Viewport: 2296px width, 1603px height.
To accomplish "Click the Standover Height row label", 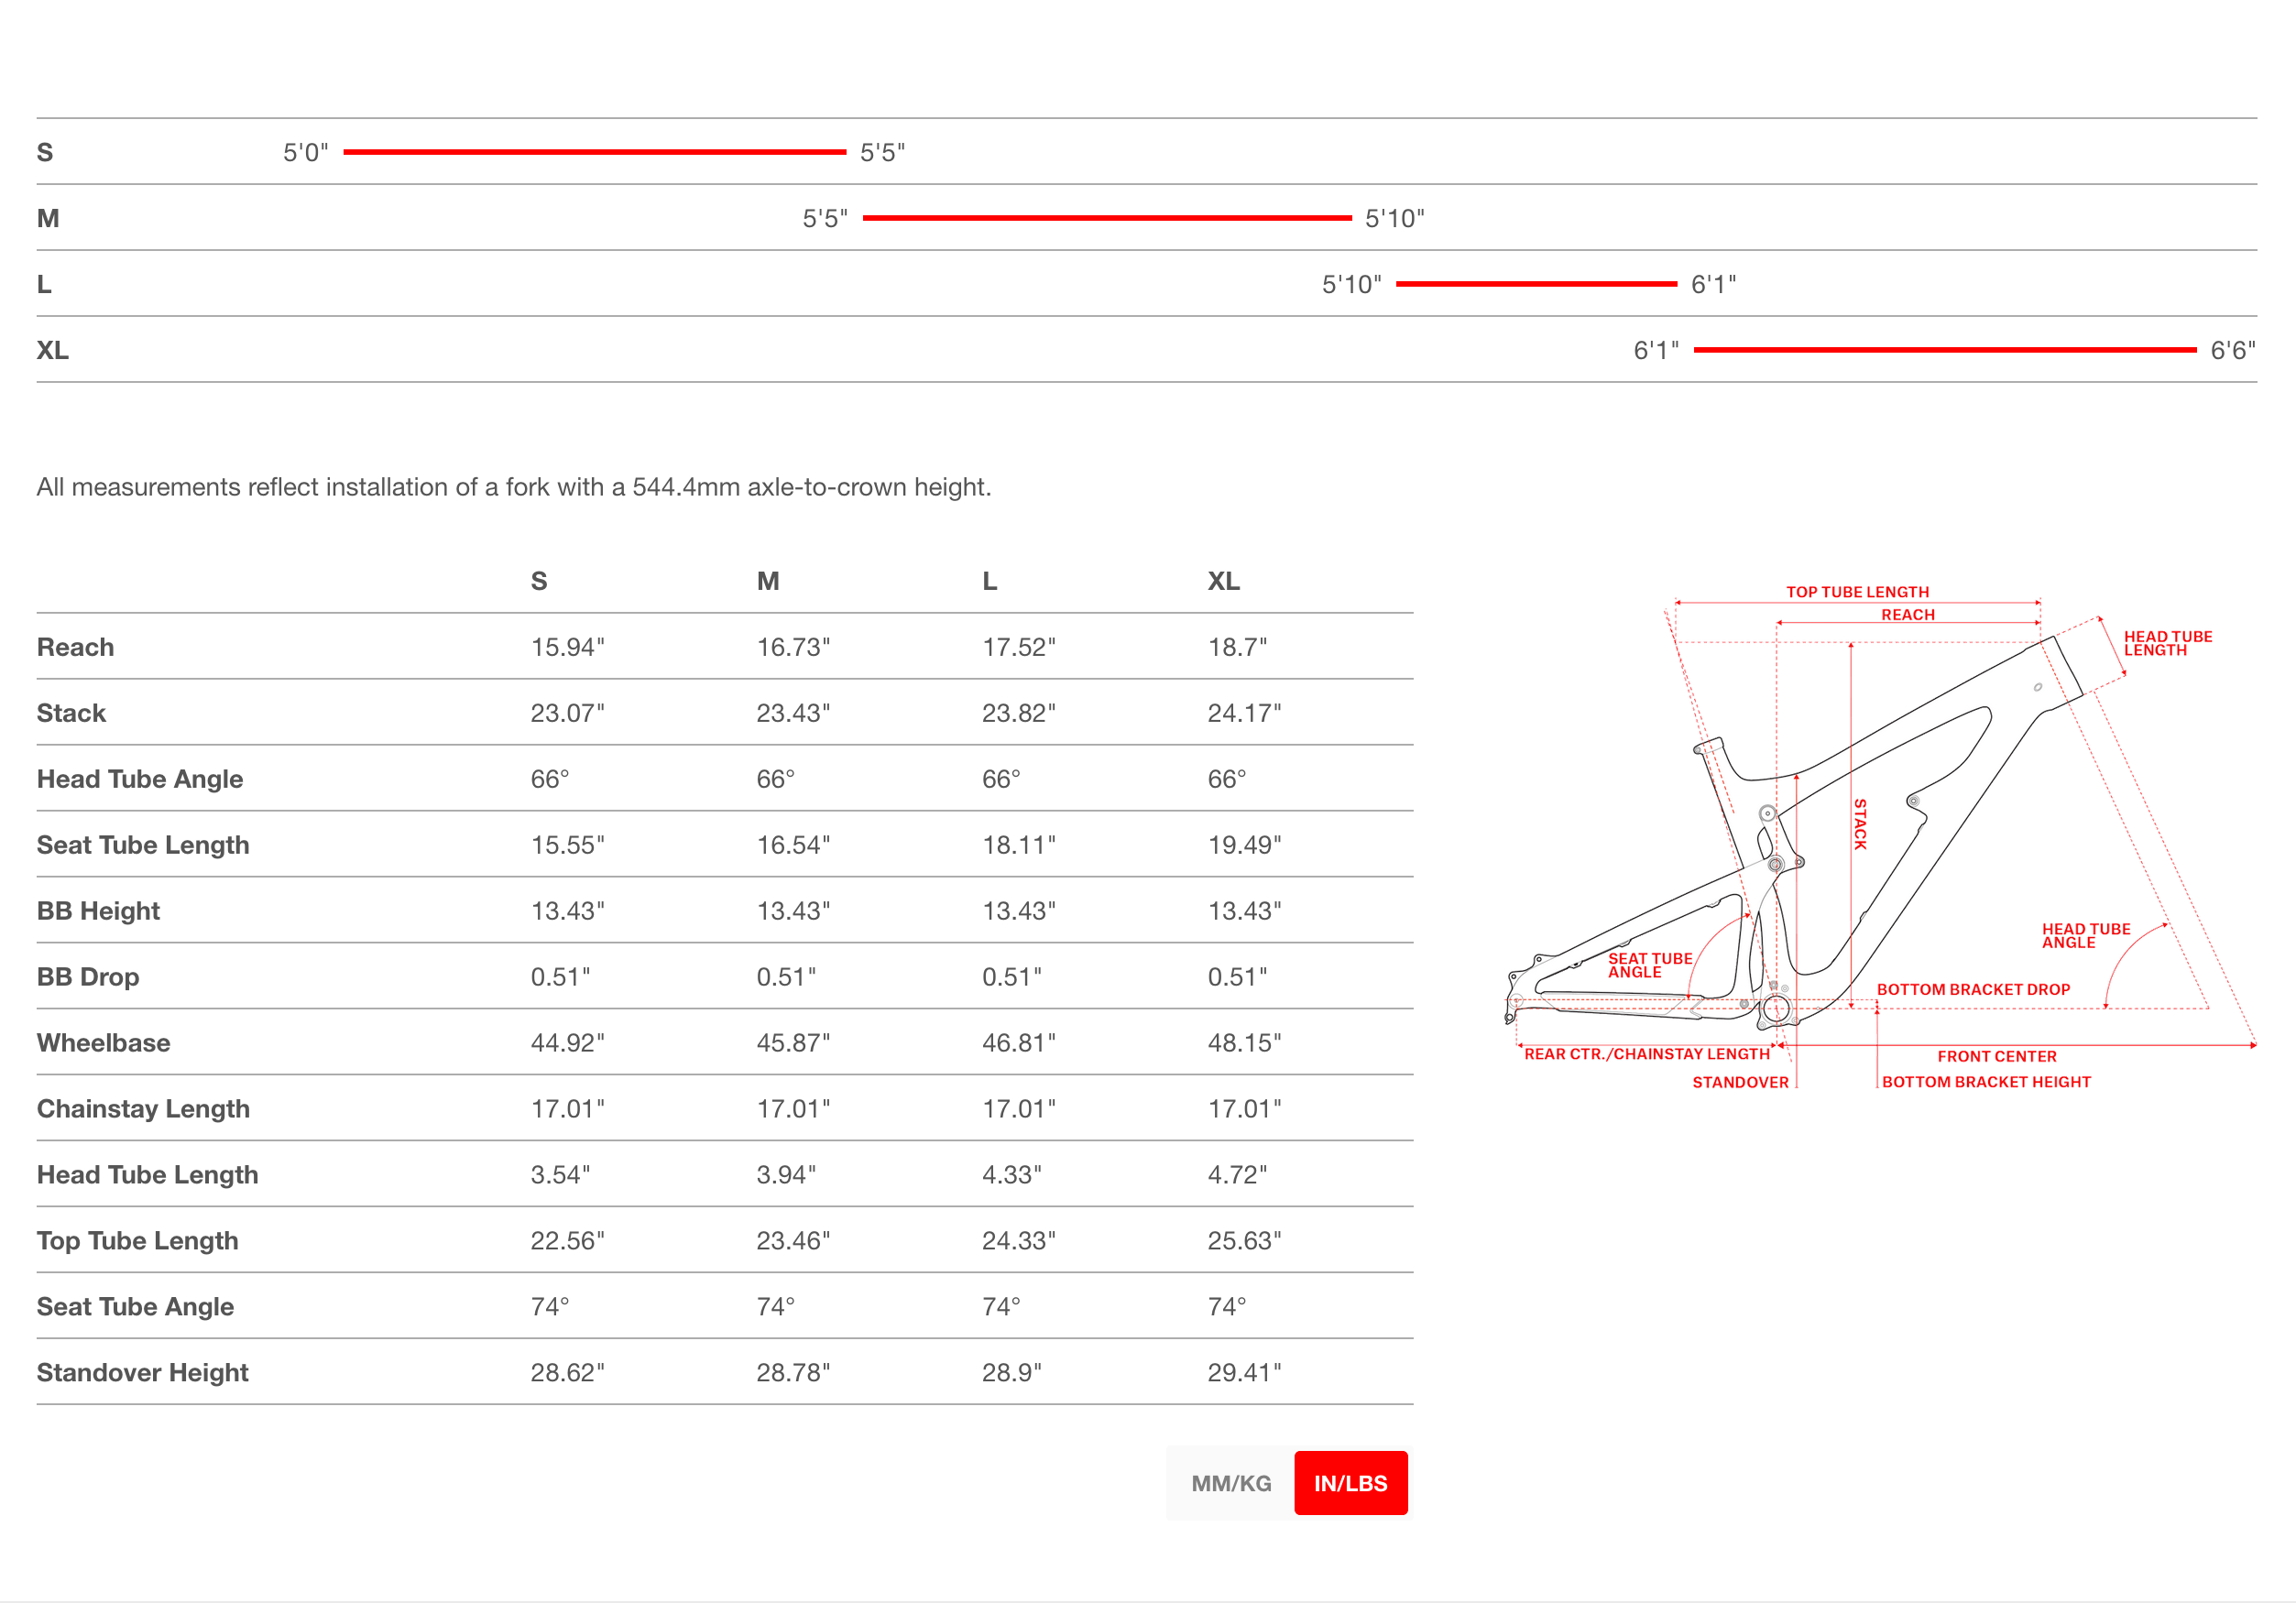I will (x=143, y=1372).
